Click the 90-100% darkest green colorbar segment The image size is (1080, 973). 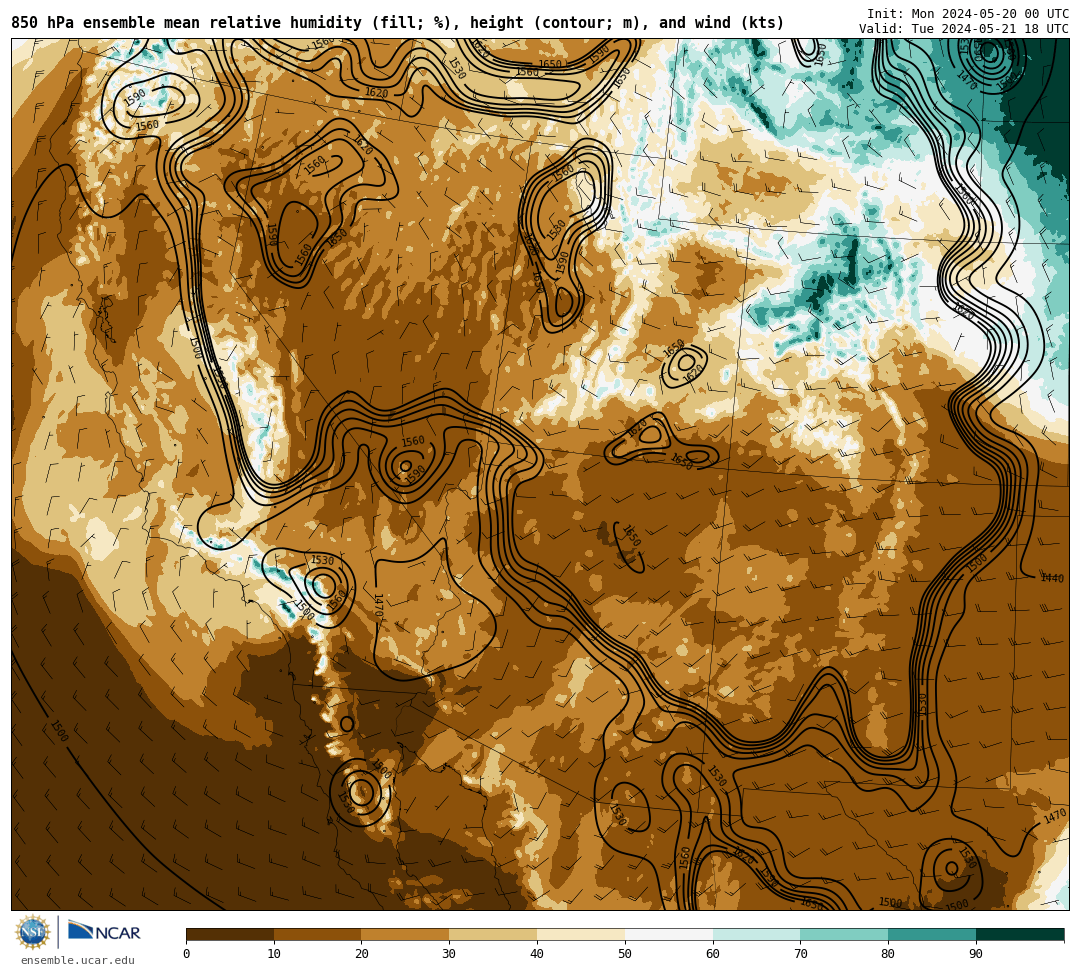click(1020, 934)
